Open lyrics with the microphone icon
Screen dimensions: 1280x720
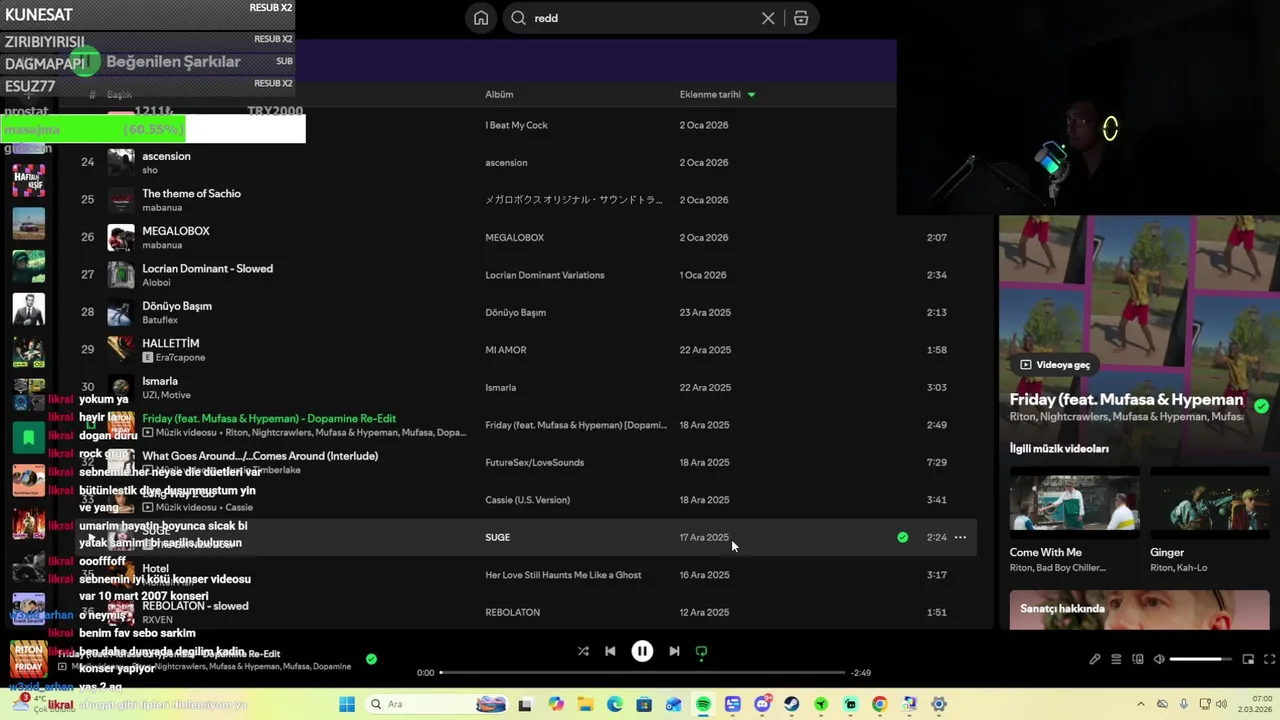(x=1095, y=659)
